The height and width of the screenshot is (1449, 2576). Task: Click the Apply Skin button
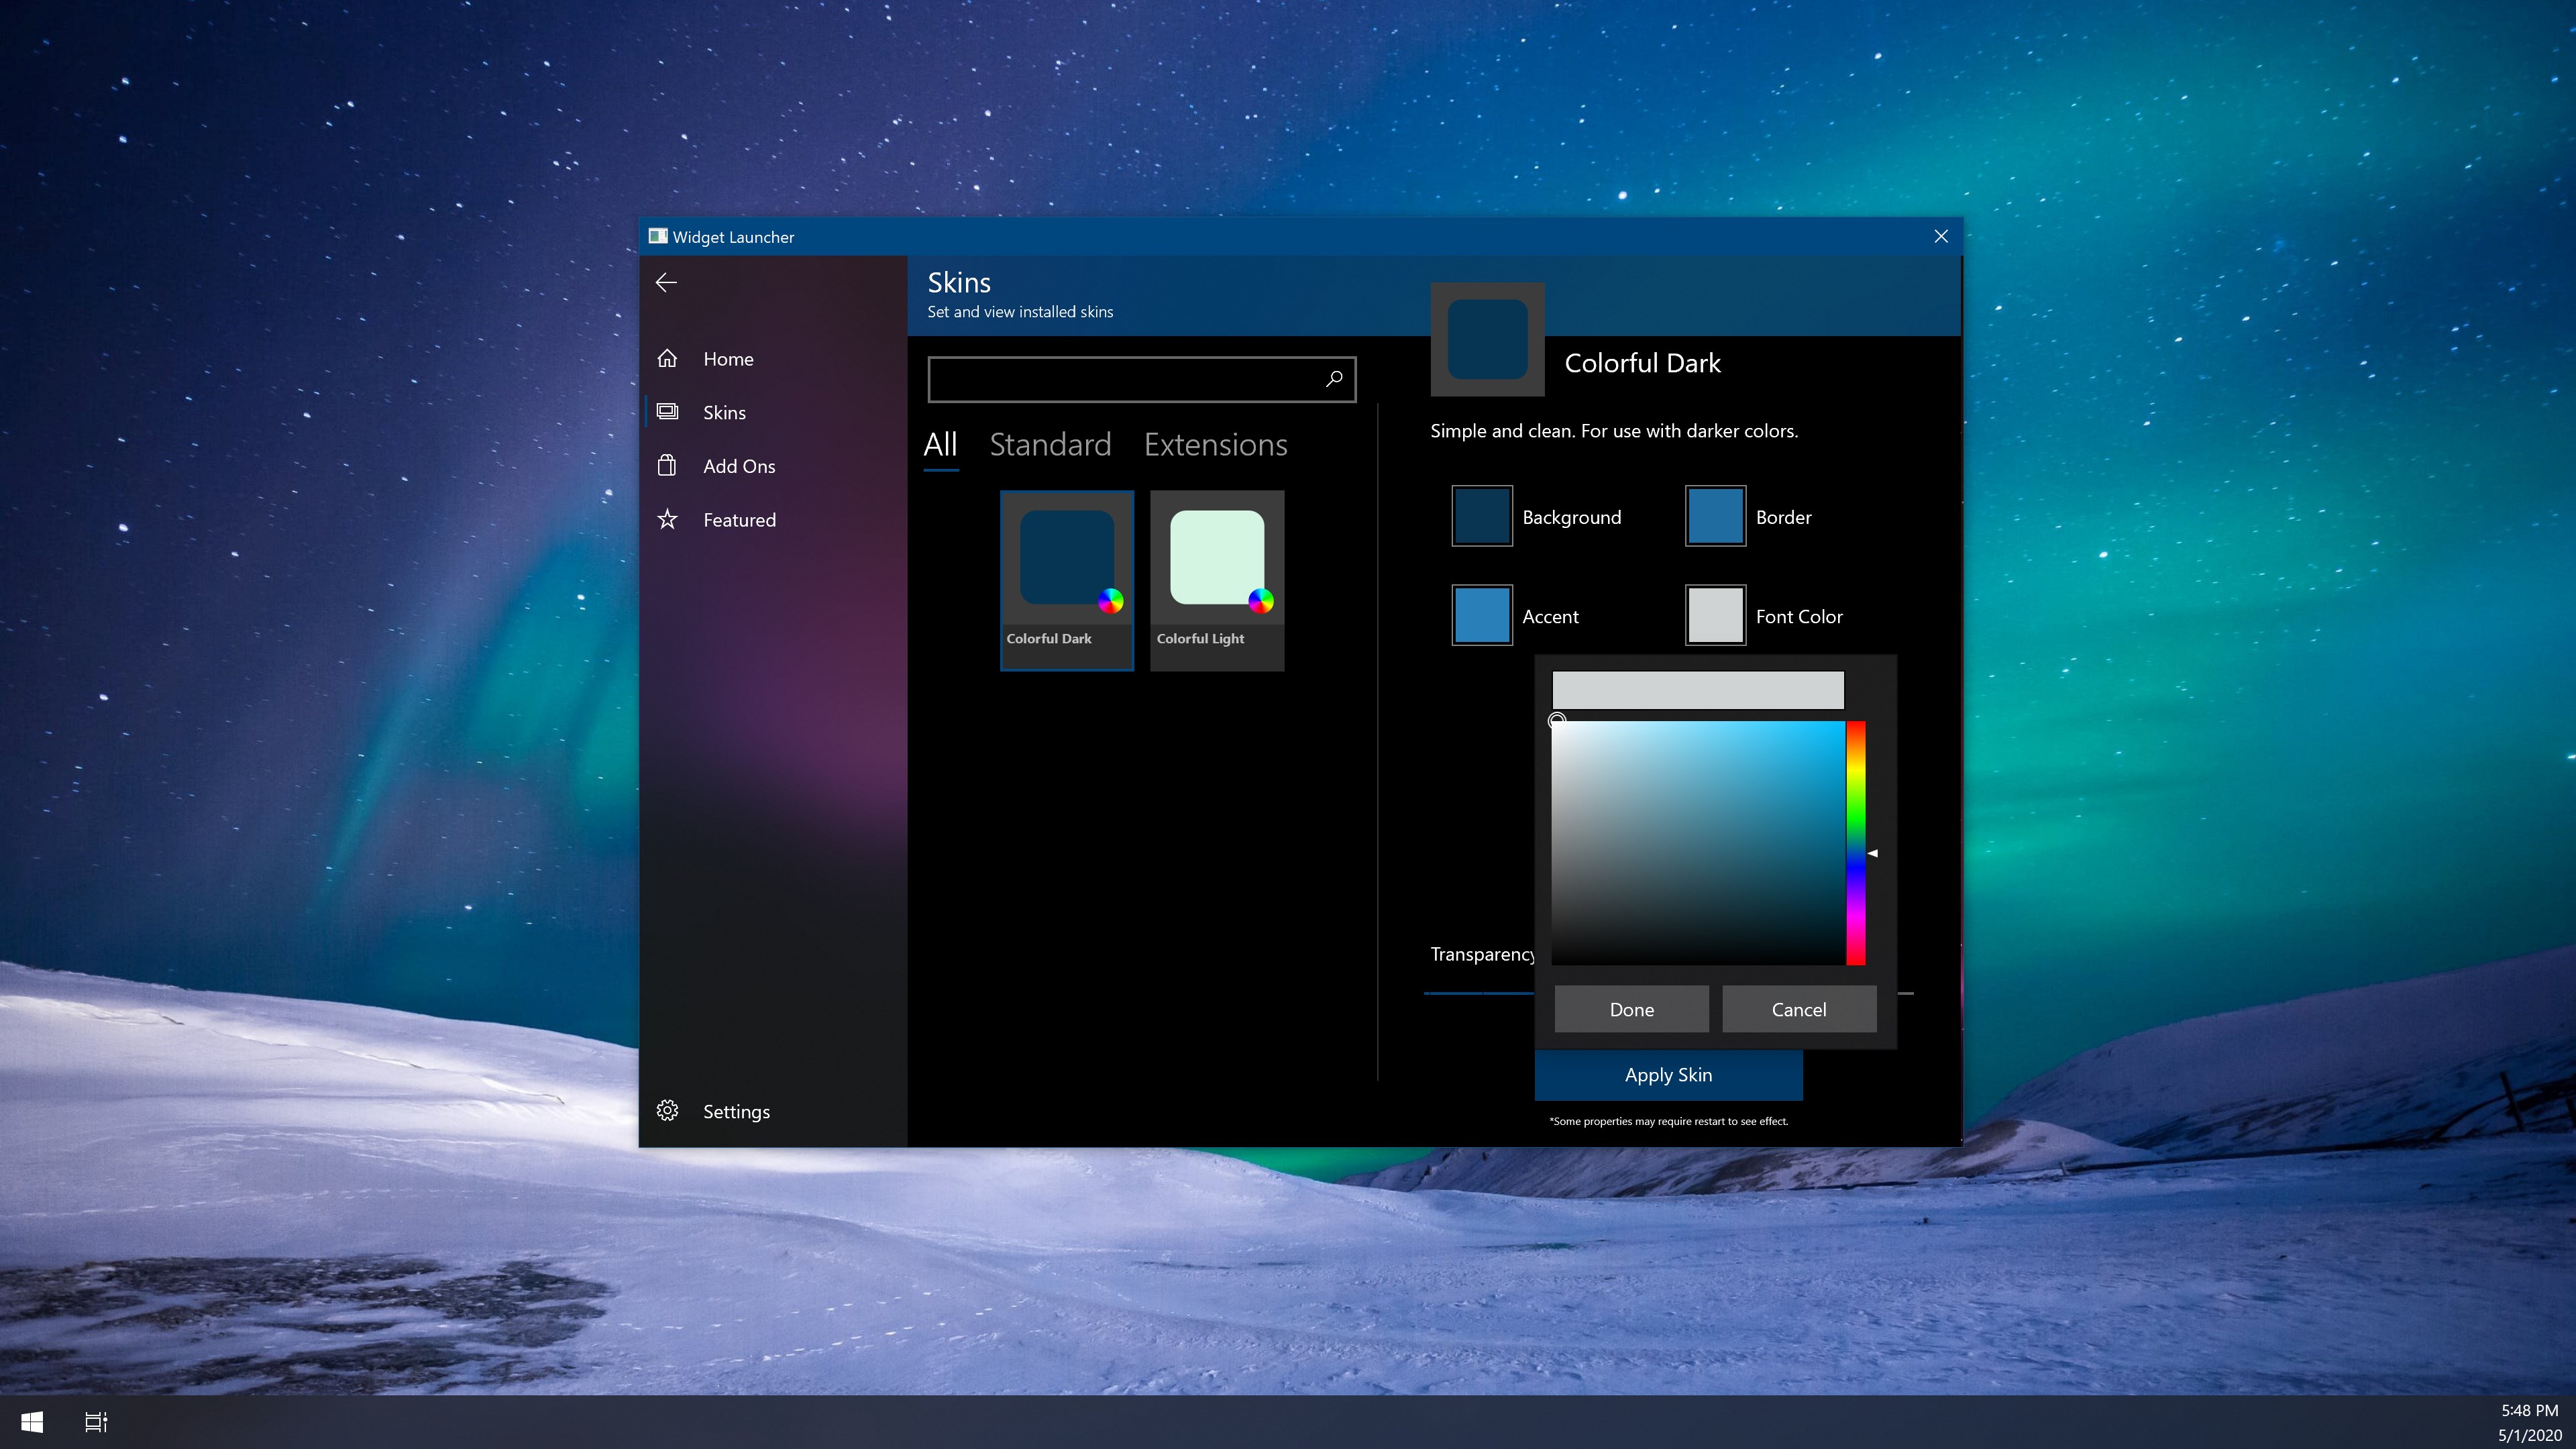1667,1075
